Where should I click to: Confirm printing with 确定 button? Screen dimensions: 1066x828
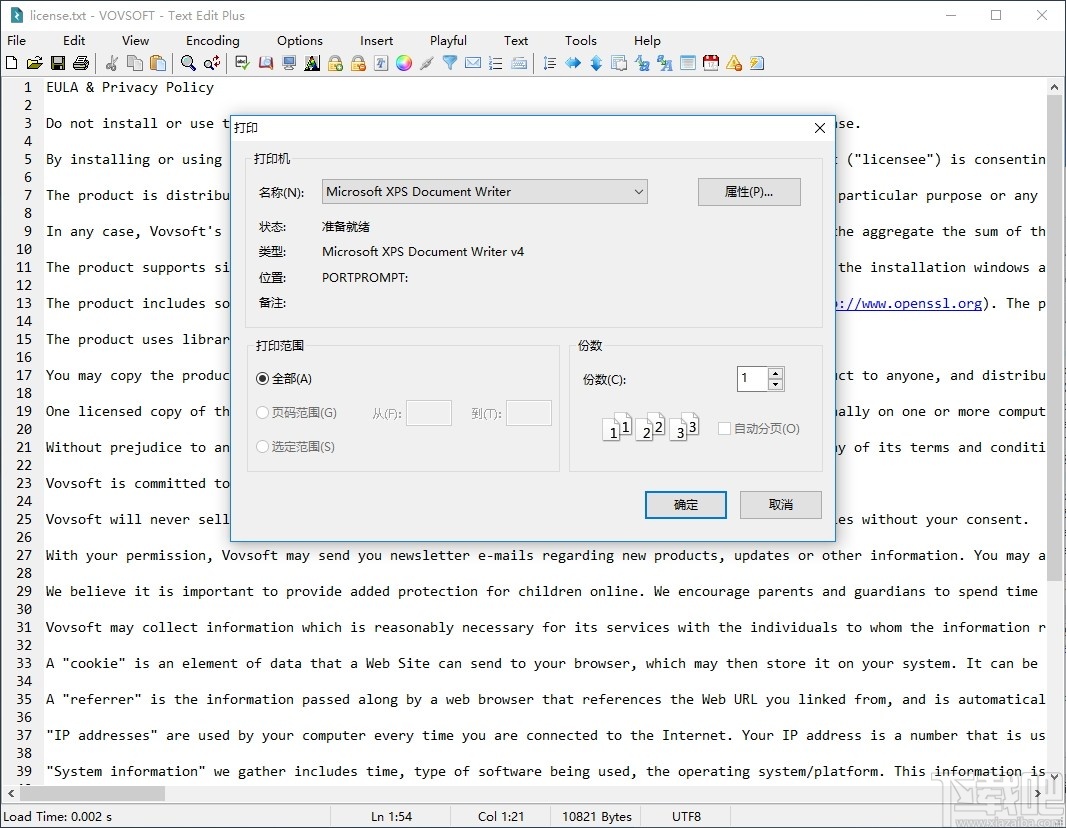click(686, 504)
